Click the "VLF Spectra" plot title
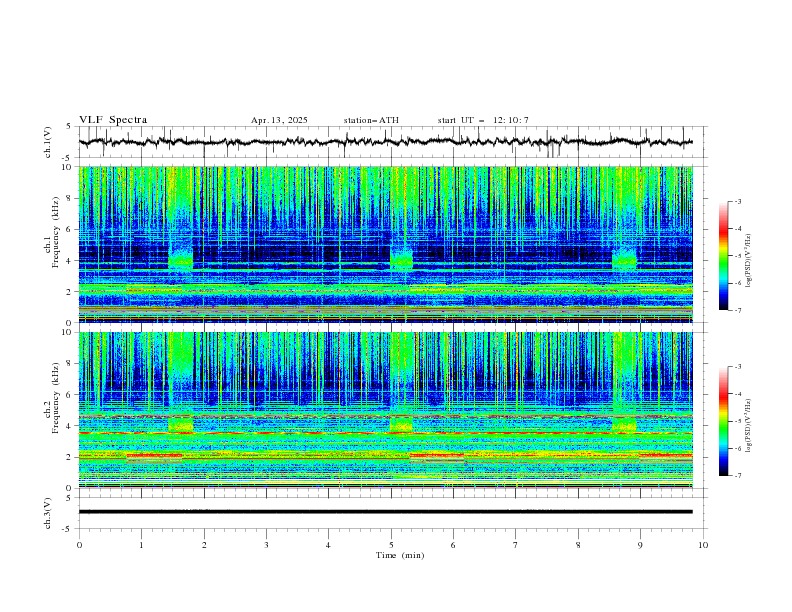Screen dimensions: 792x612 tap(113, 120)
